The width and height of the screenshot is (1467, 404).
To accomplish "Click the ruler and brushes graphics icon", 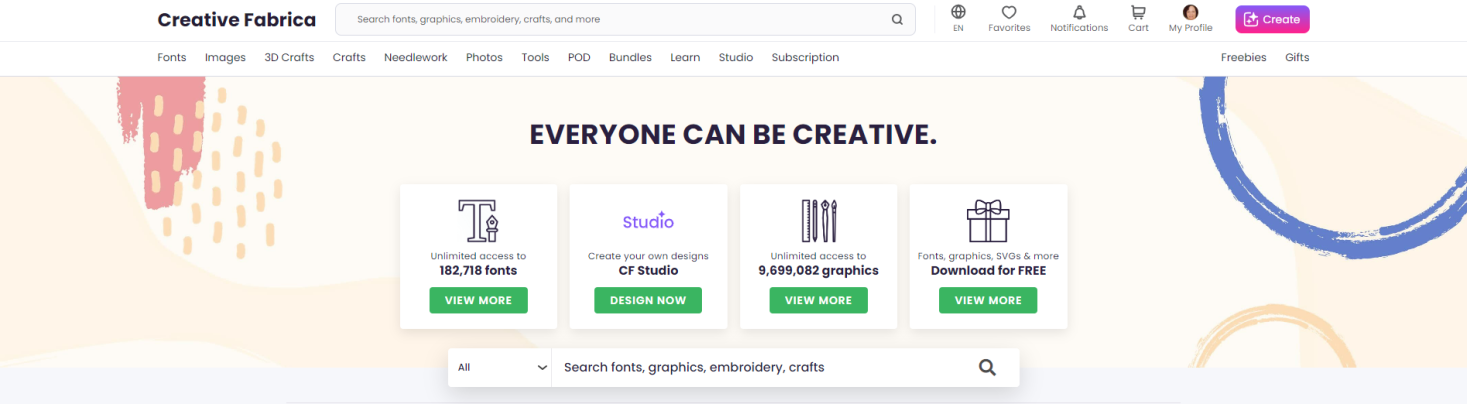I will (x=819, y=221).
